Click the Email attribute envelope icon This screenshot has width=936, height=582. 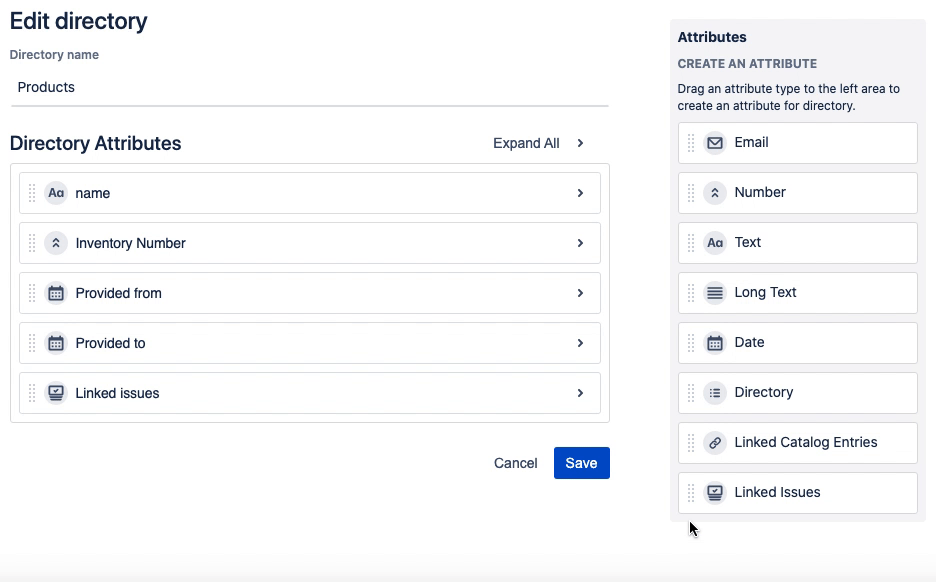click(714, 143)
